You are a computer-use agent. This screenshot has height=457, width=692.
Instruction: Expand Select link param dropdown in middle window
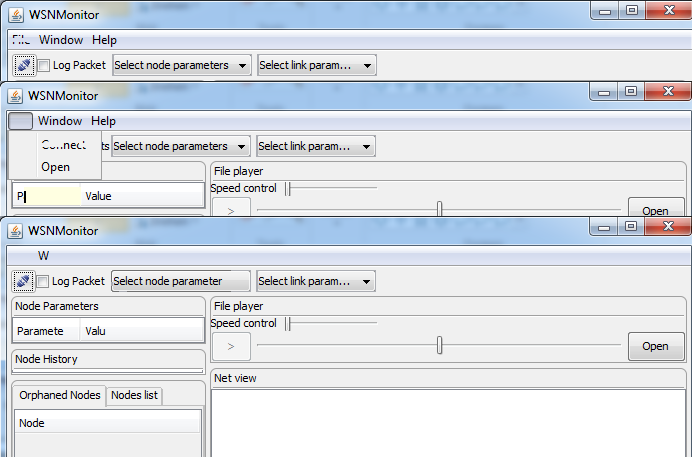click(x=316, y=146)
